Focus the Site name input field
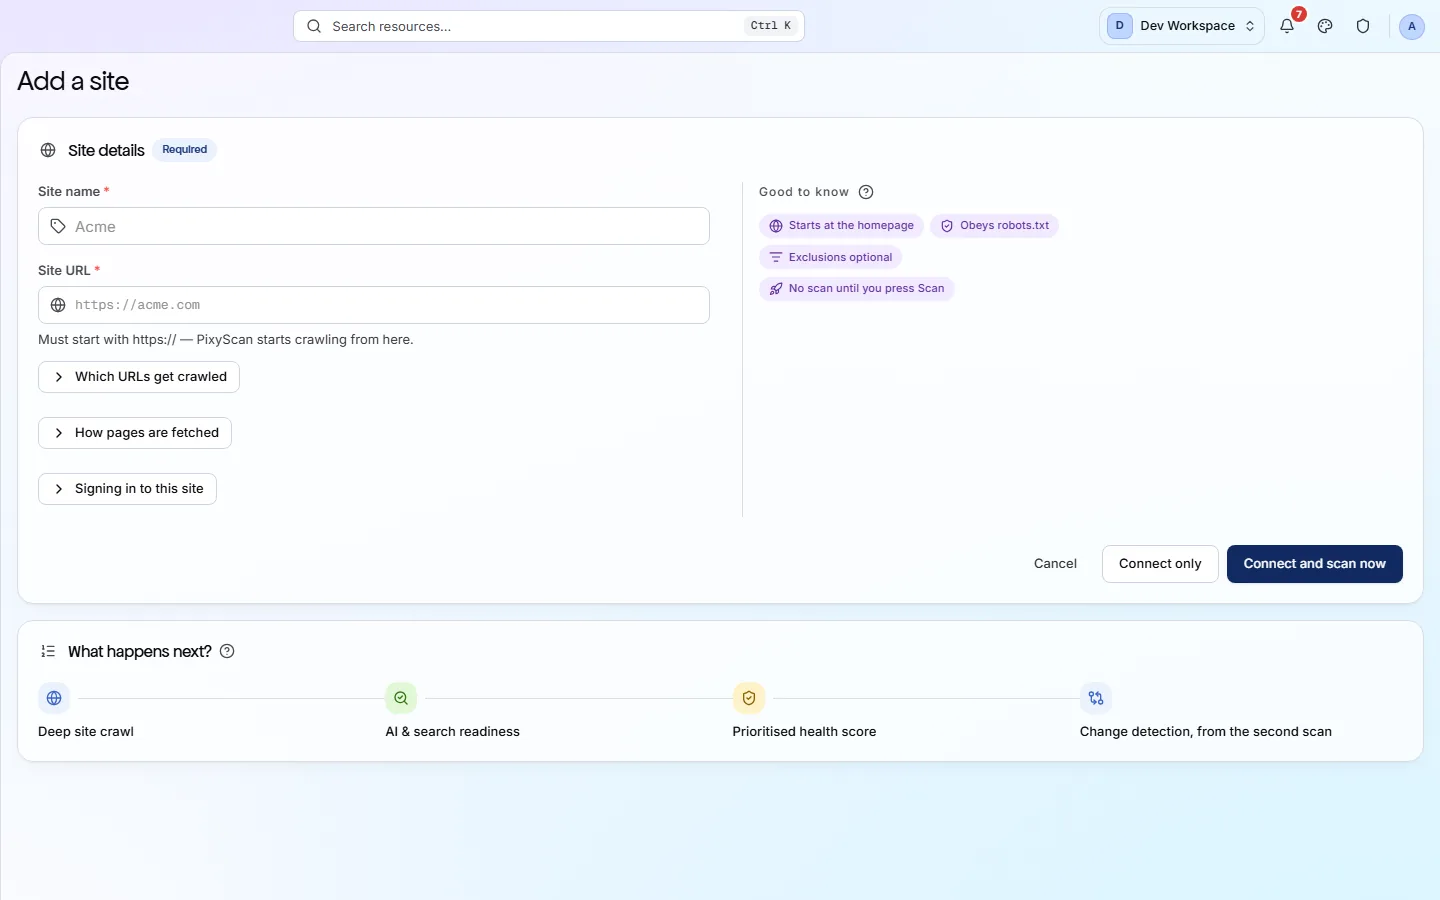The image size is (1440, 900). 374,226
